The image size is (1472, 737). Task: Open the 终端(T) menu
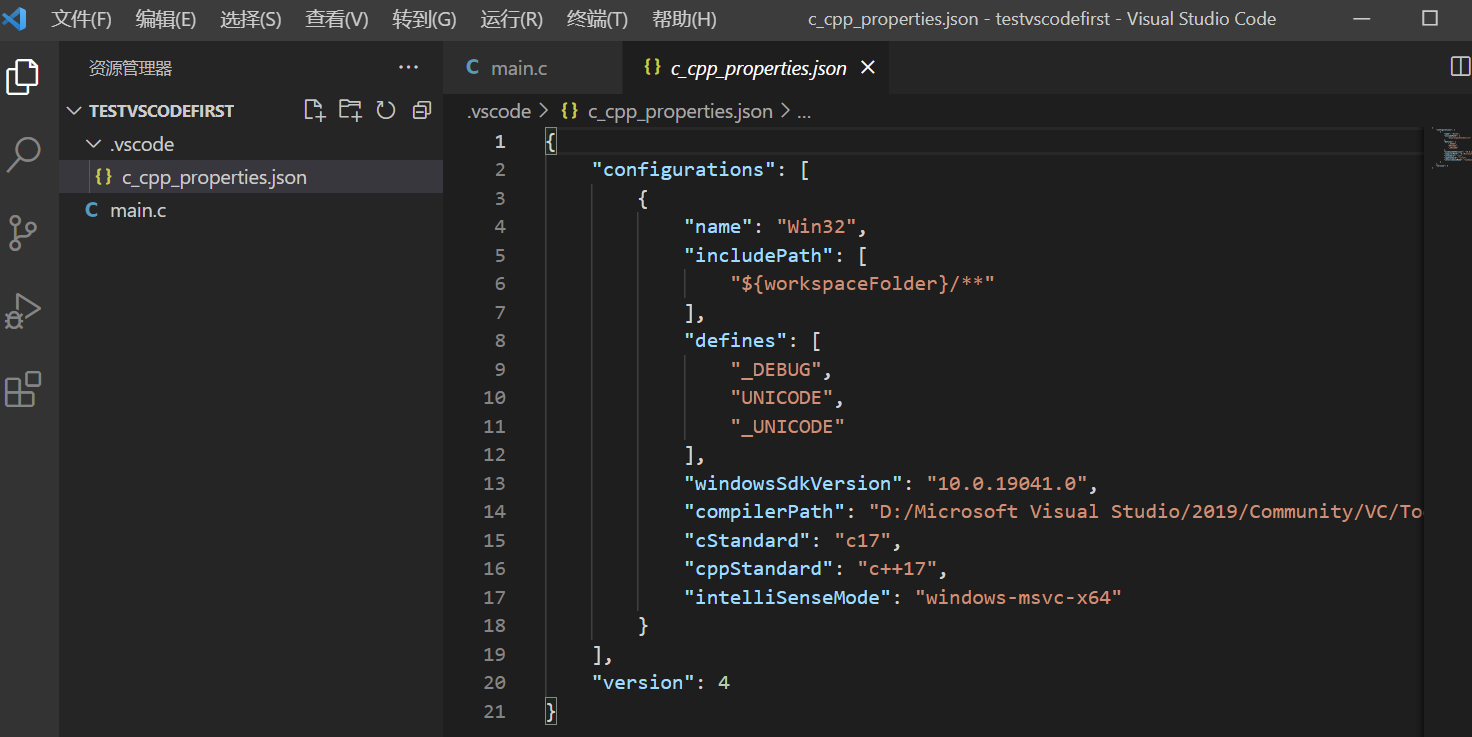pyautogui.click(x=597, y=19)
